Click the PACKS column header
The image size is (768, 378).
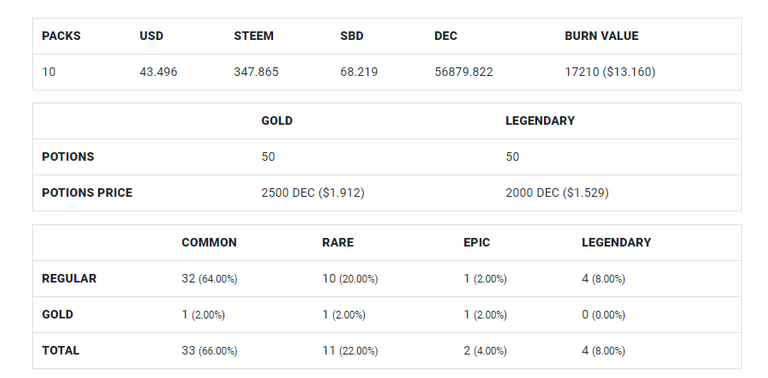[x=61, y=36]
